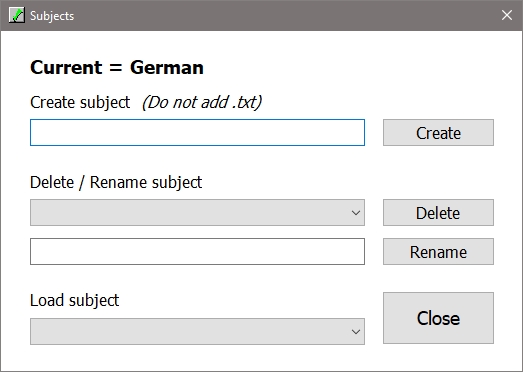Open the Load subject dropdown

[x=197, y=331]
